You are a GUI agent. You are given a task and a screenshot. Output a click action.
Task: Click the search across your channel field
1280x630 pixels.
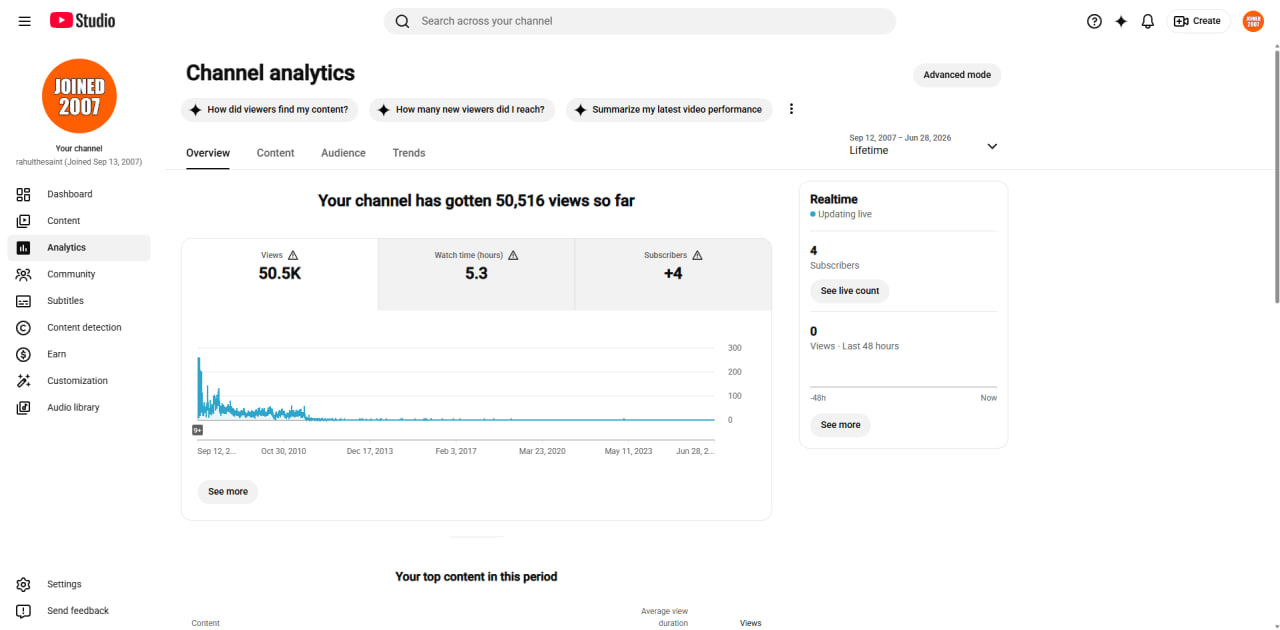640,21
